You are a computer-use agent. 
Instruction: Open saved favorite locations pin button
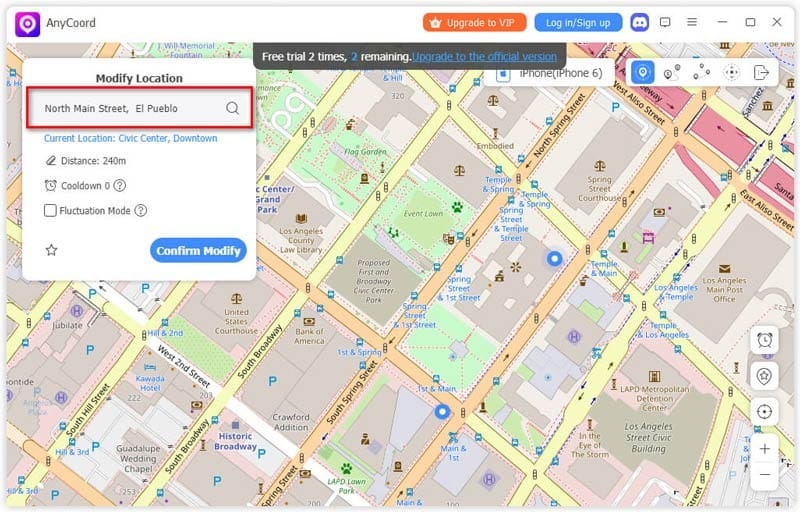(765, 375)
